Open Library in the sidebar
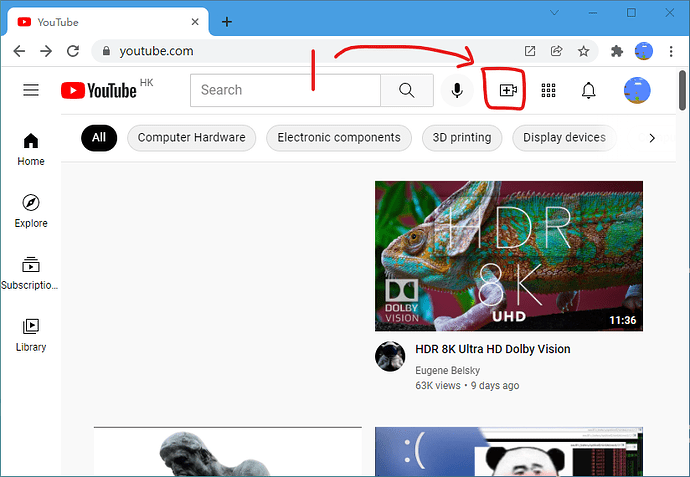Screen dimensions: 690x477 pos(31,335)
